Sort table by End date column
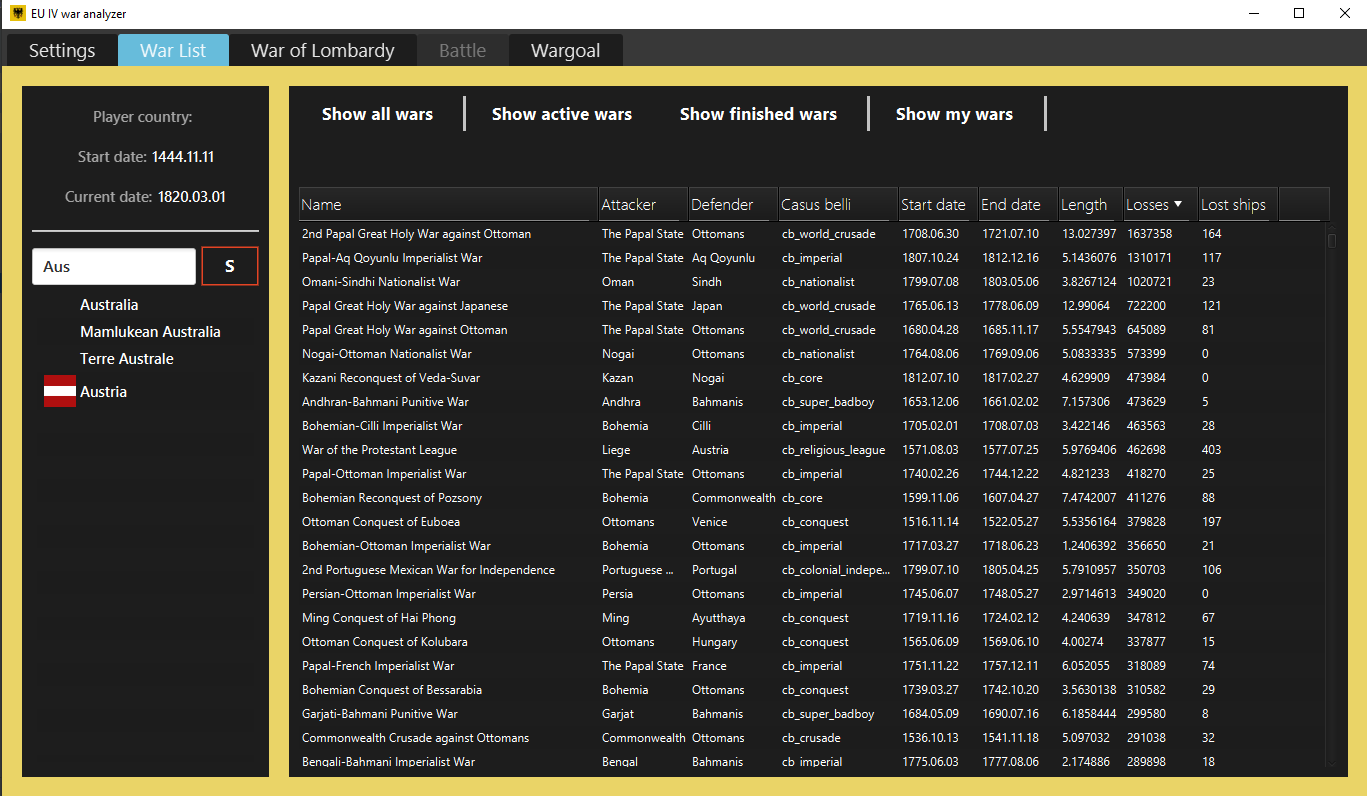1367x796 pixels. (1018, 204)
